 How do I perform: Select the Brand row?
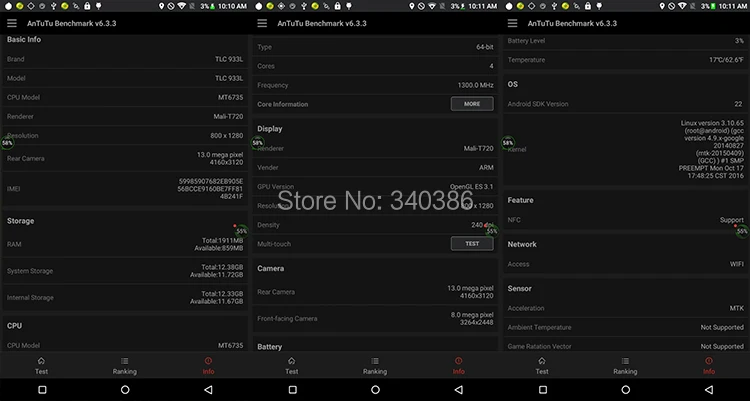(x=125, y=59)
